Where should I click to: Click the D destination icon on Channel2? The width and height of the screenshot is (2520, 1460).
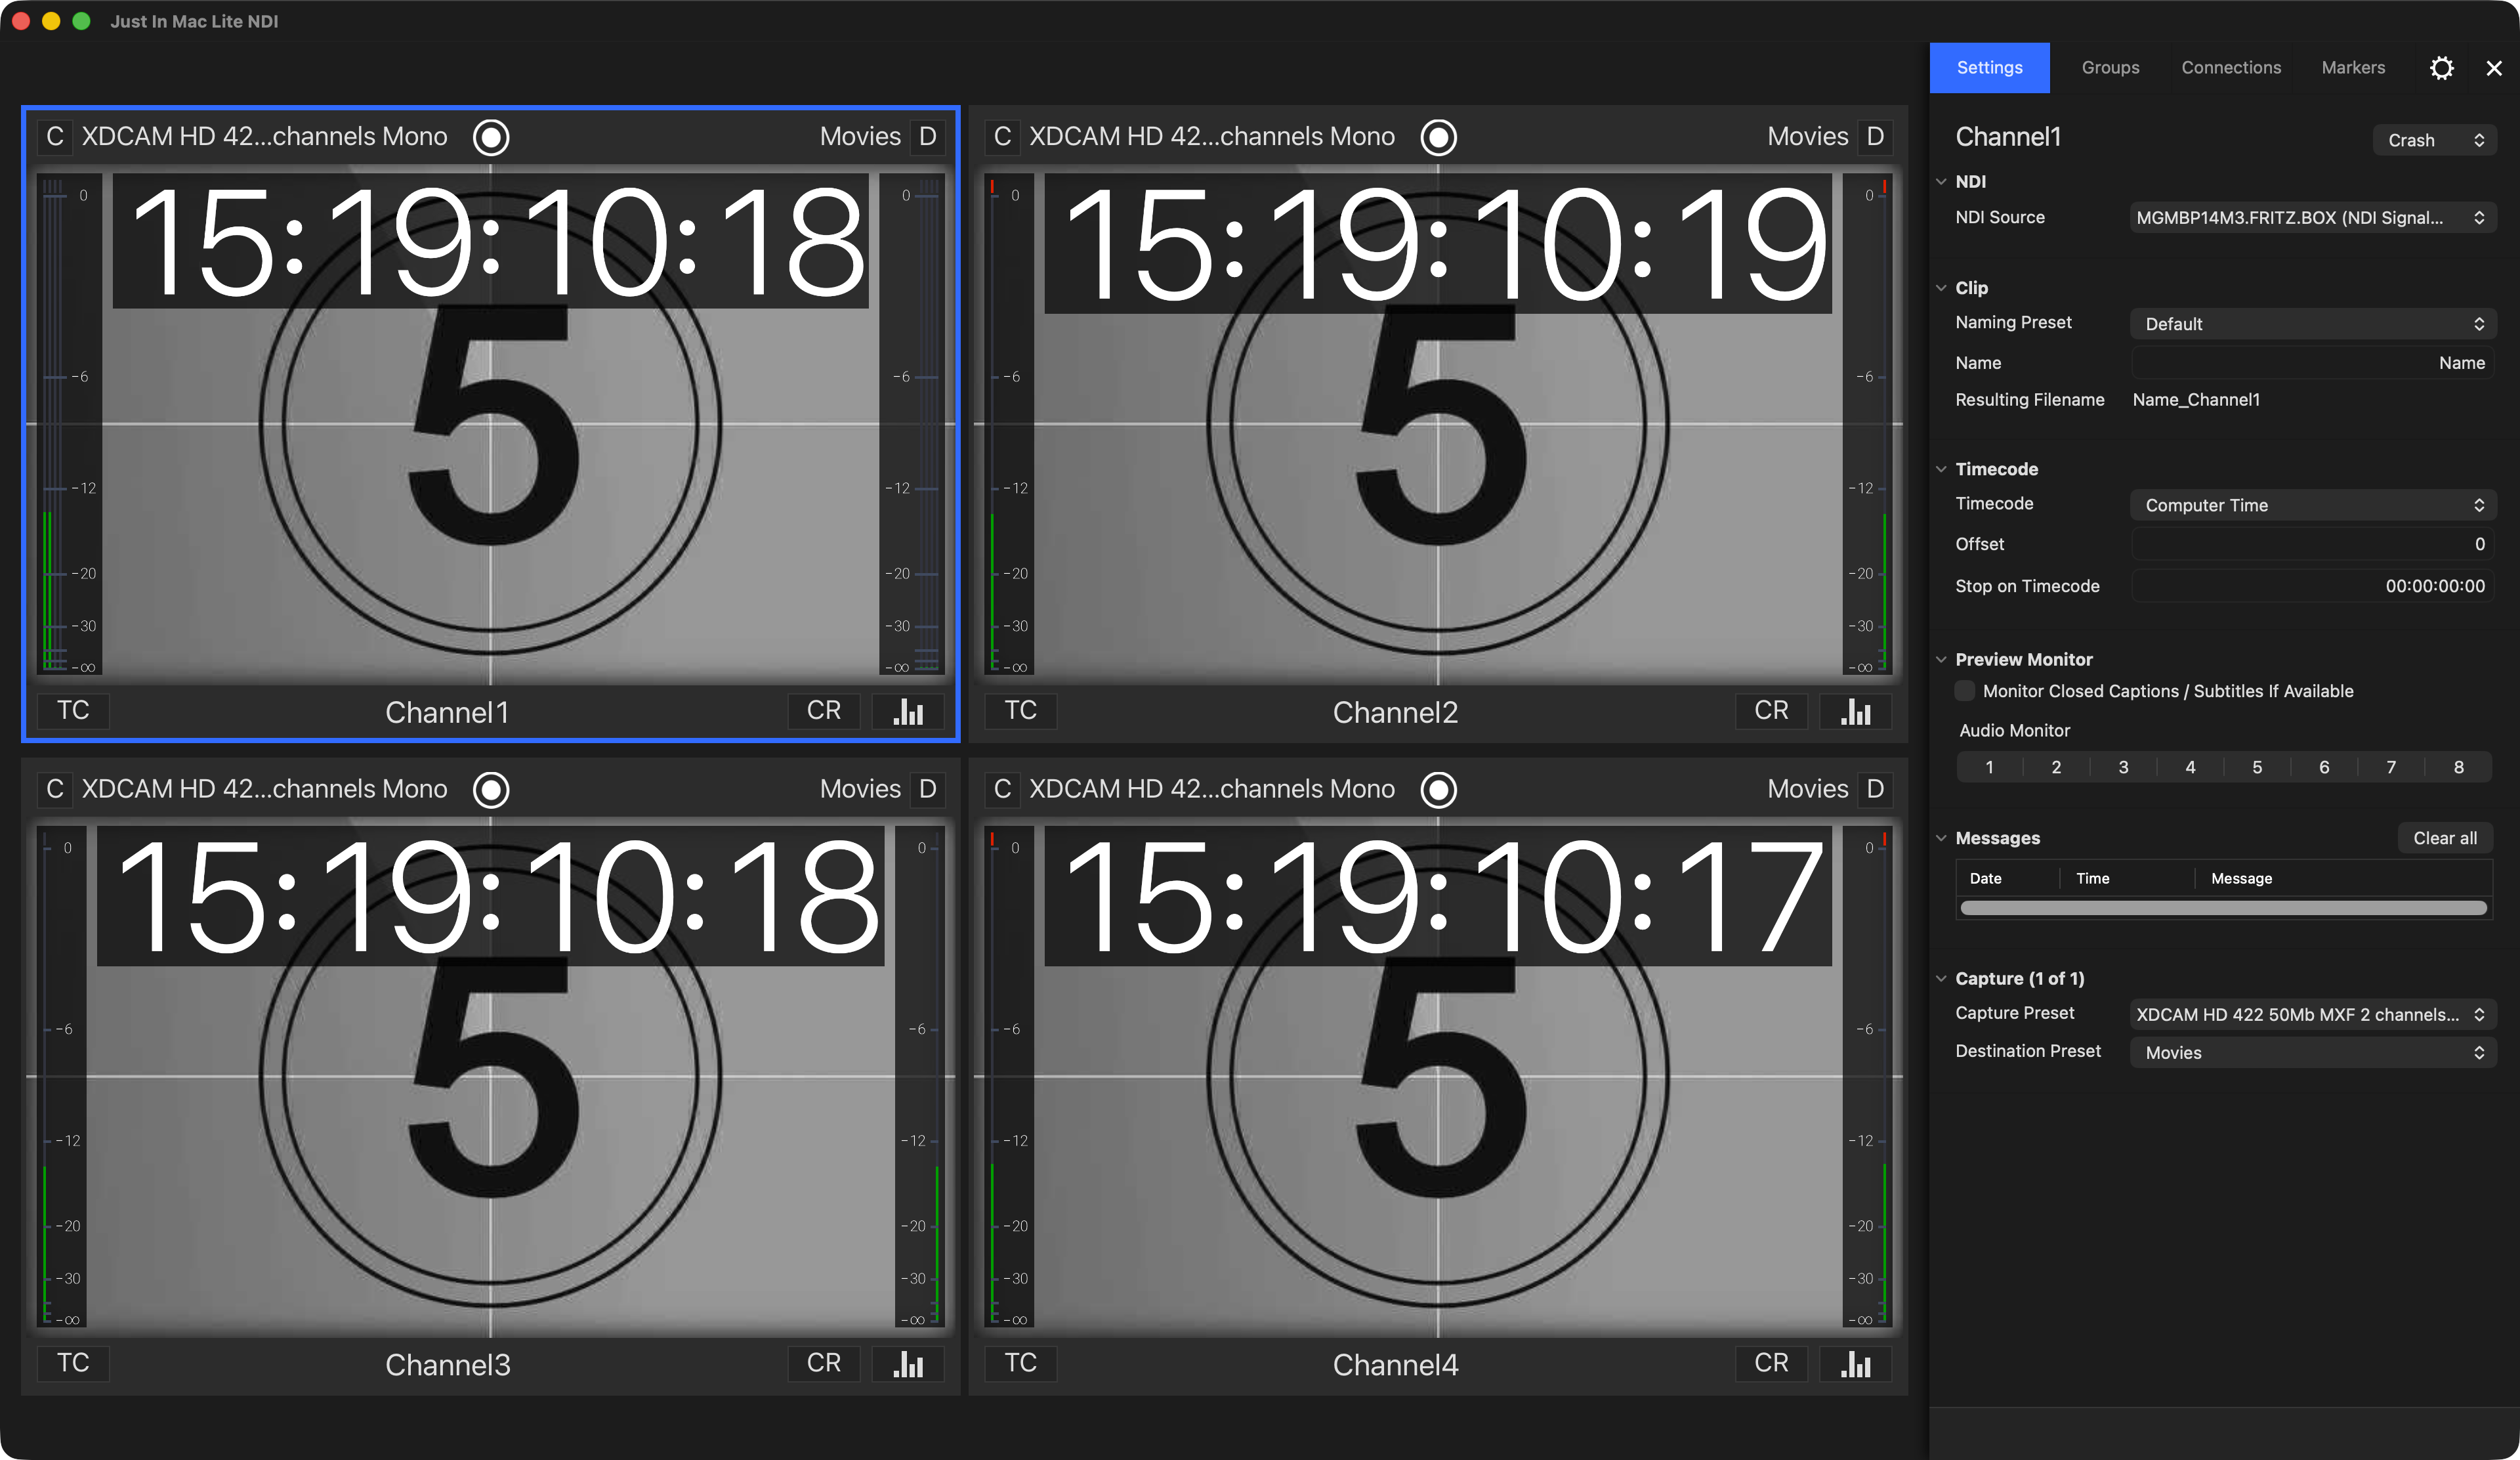click(x=1875, y=137)
